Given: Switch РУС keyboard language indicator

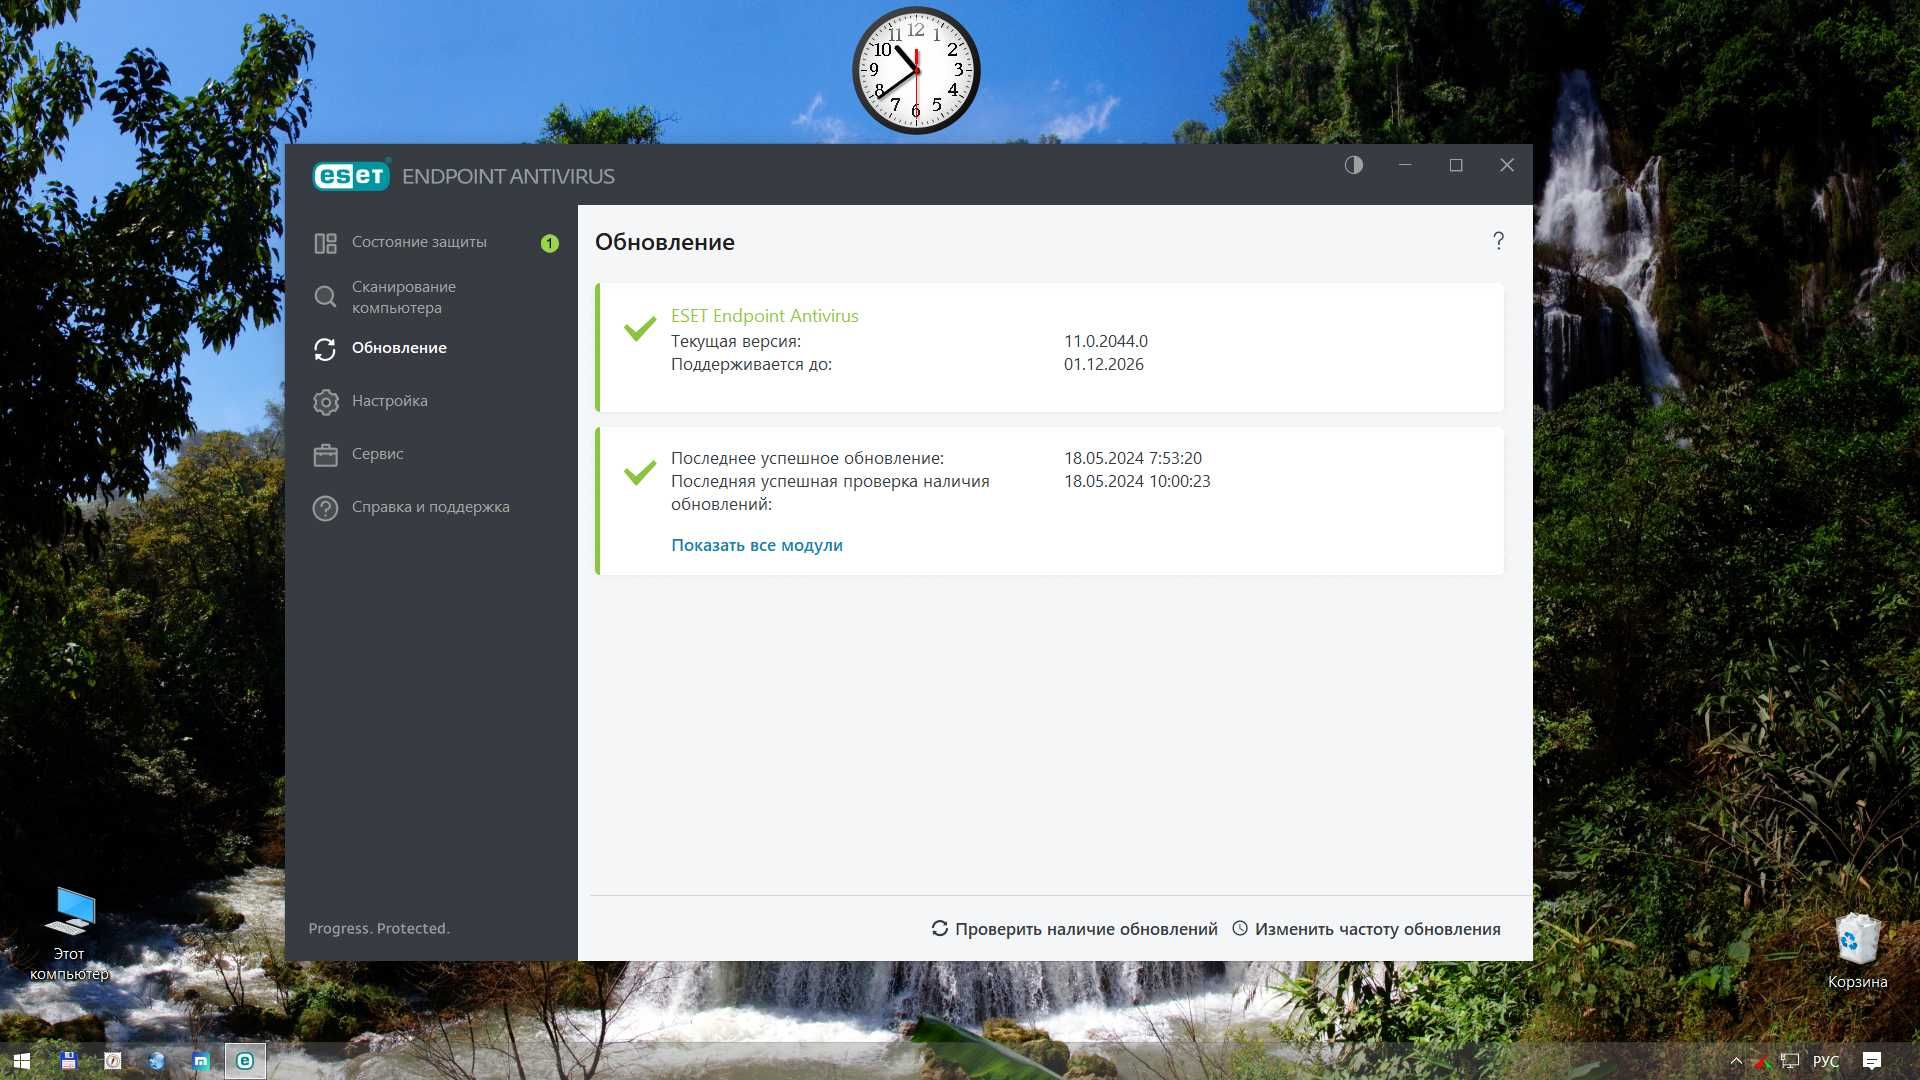Looking at the screenshot, I should coord(1826,1061).
